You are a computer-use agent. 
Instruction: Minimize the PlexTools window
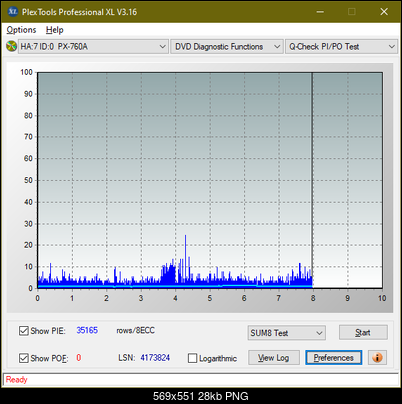tap(320, 12)
